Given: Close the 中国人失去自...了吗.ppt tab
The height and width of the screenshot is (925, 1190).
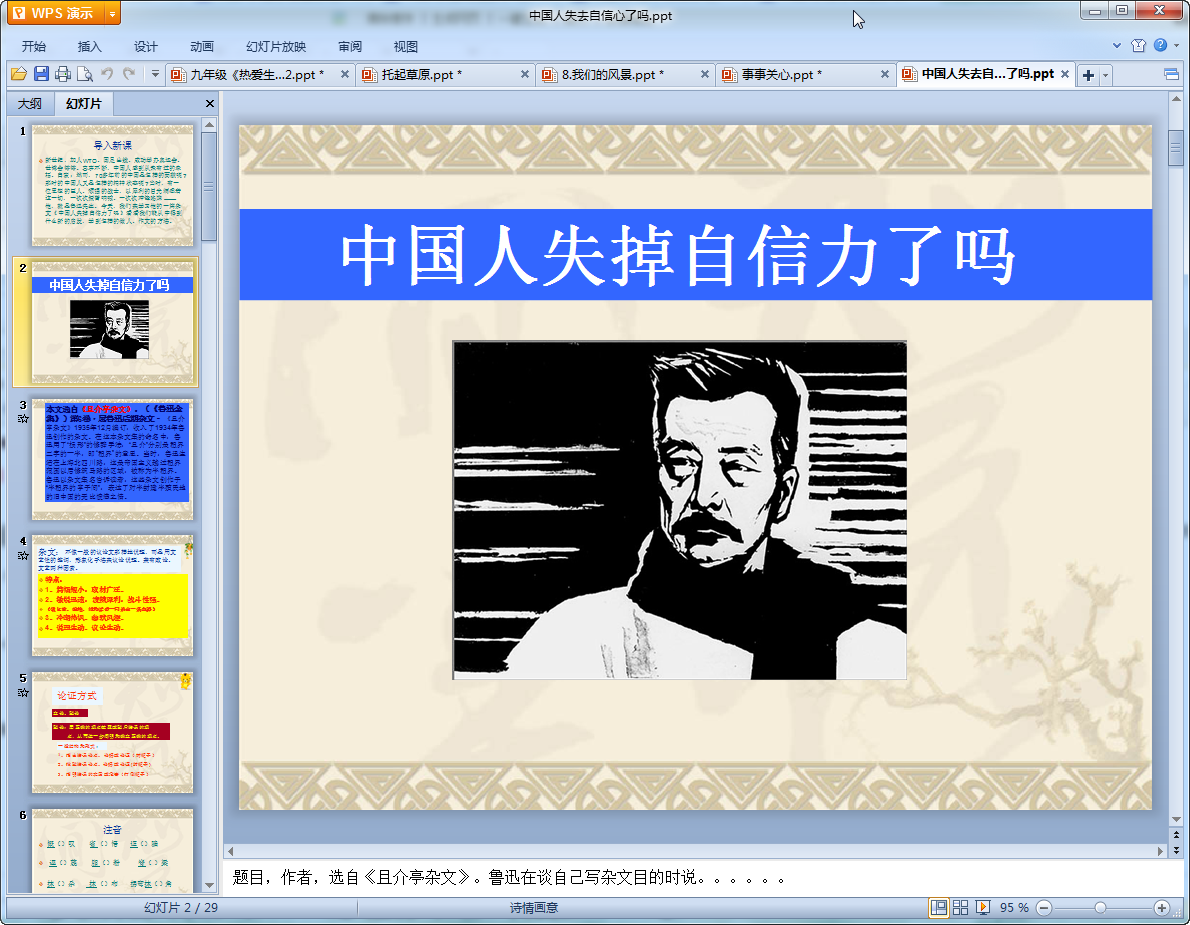Looking at the screenshot, I should click(x=1065, y=74).
